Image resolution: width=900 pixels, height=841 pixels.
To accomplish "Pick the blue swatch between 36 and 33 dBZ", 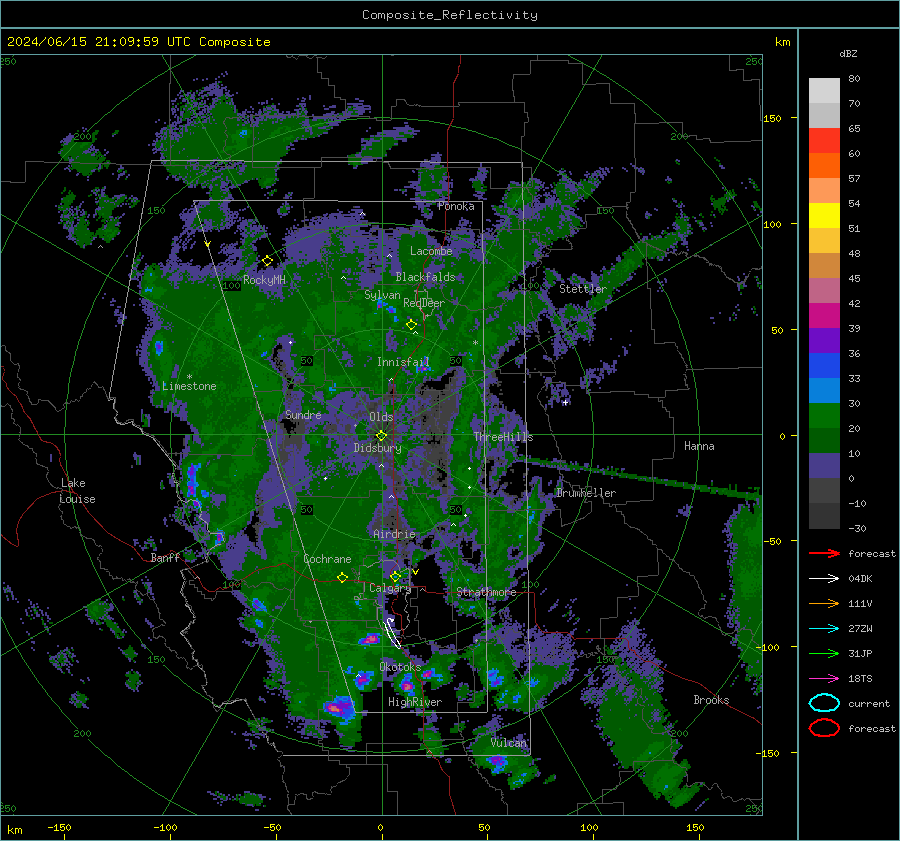I will coord(824,365).
